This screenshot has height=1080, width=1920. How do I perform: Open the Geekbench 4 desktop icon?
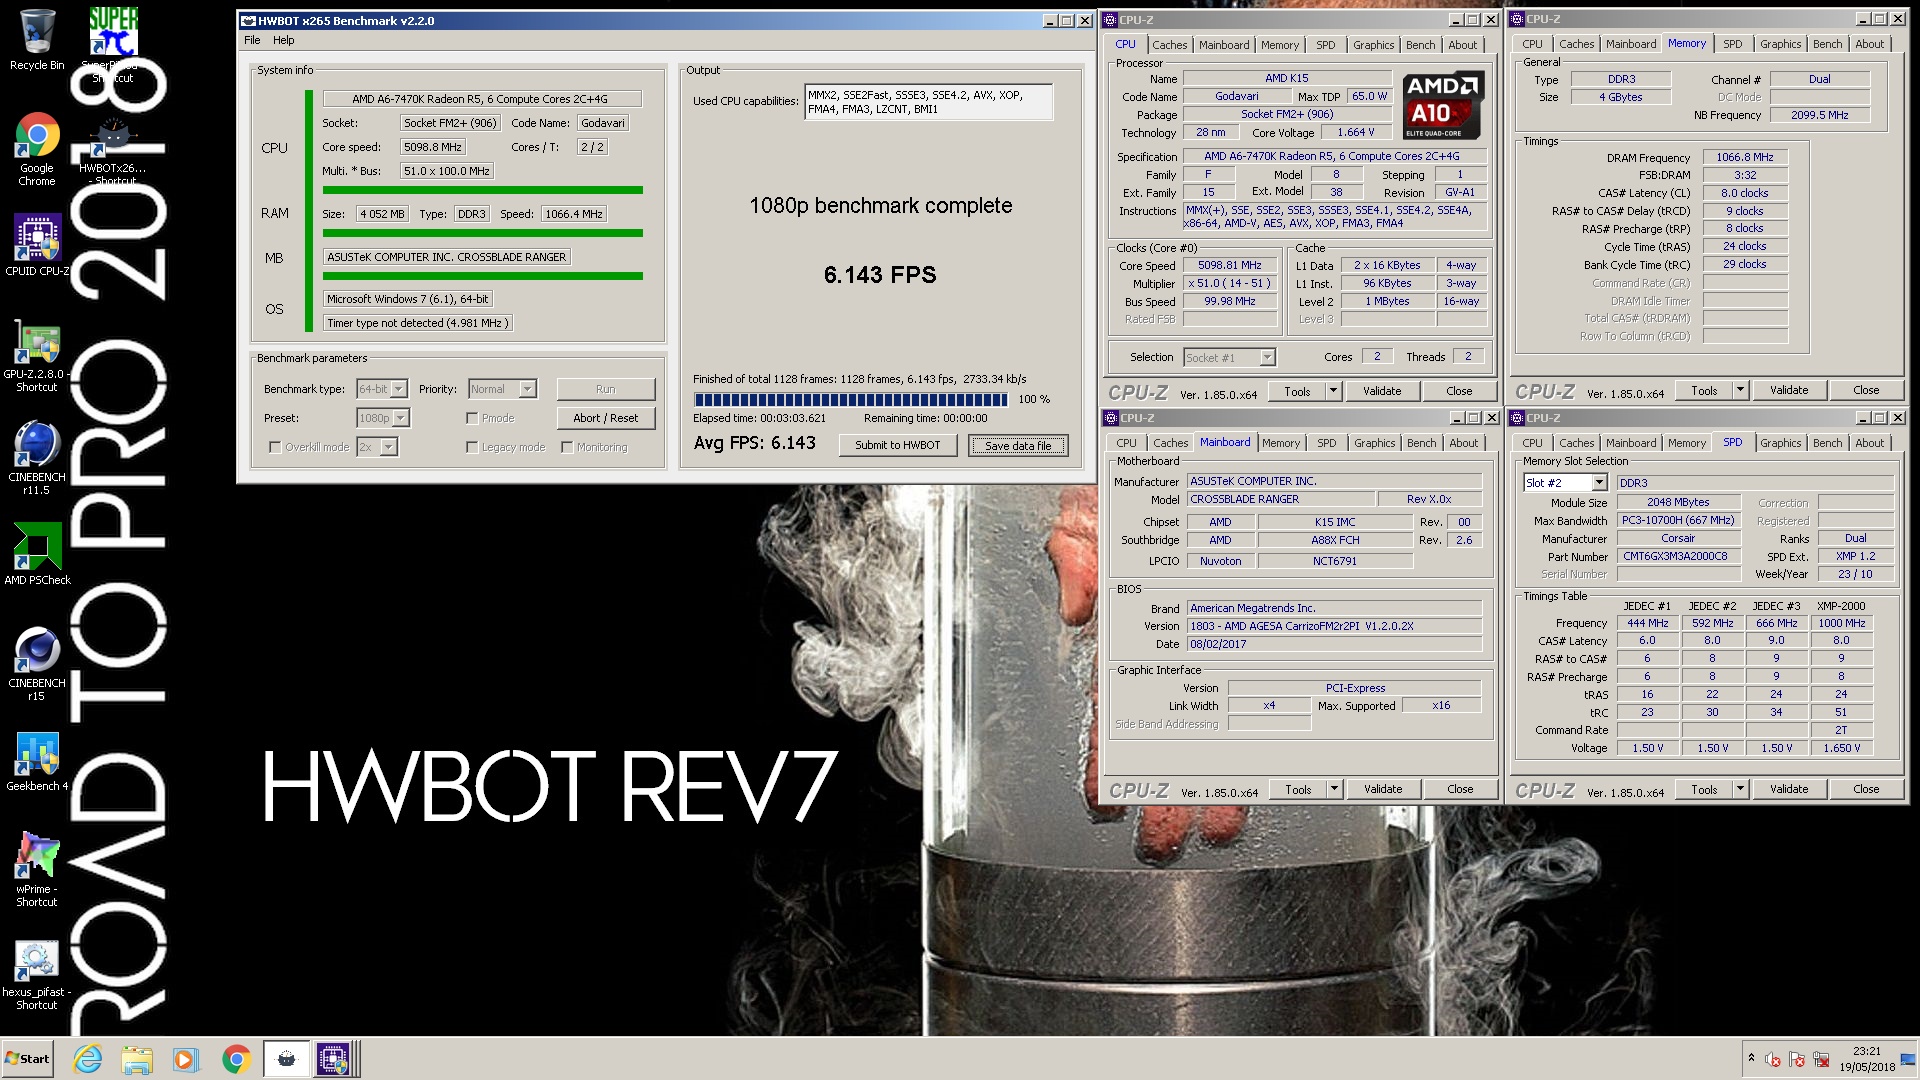pyautogui.click(x=37, y=762)
